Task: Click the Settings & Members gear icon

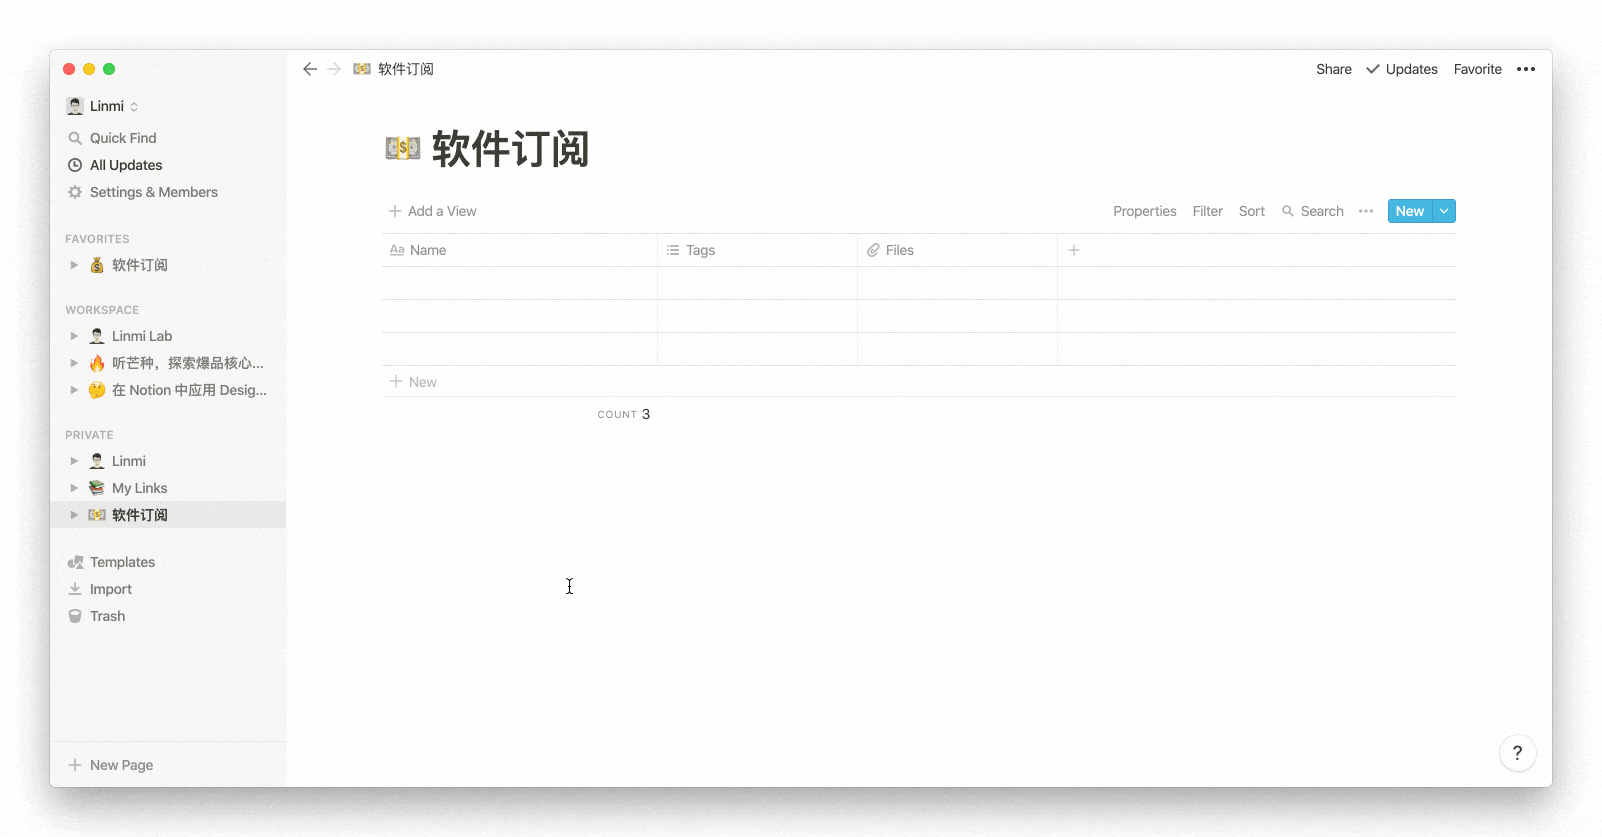Action: click(75, 192)
